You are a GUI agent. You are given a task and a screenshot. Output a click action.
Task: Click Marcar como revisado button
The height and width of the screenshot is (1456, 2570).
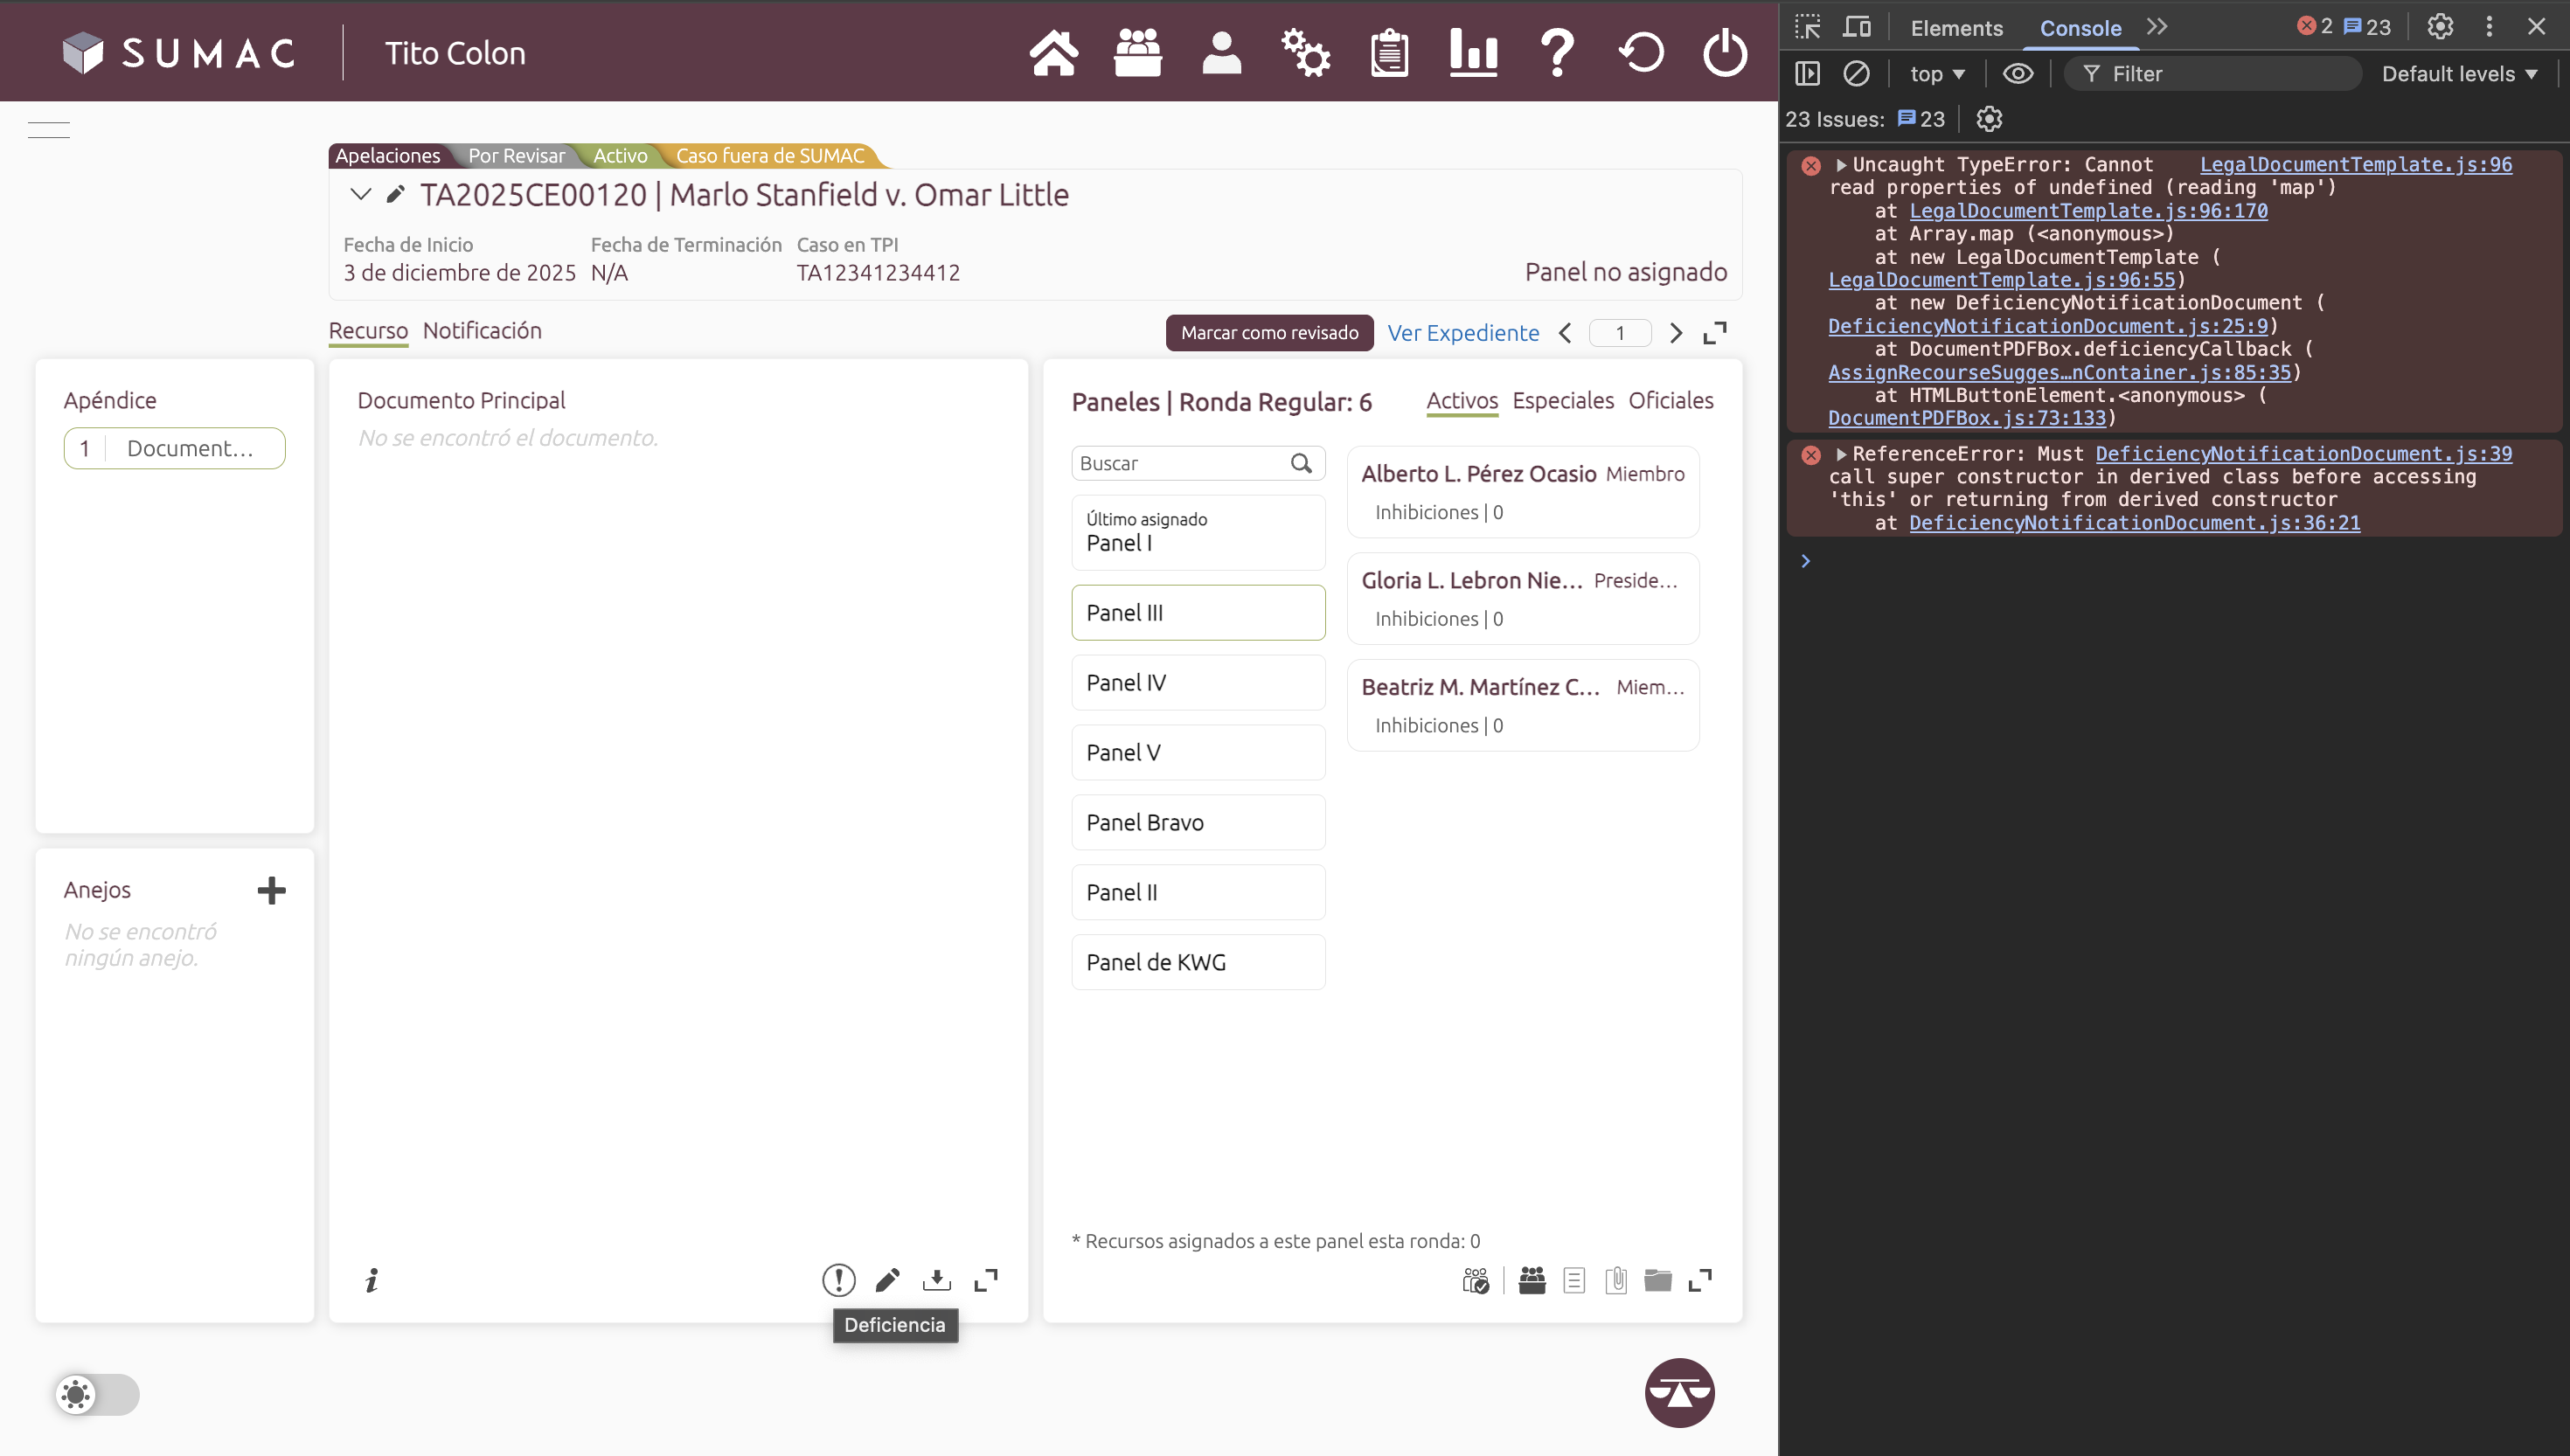[x=1269, y=333]
